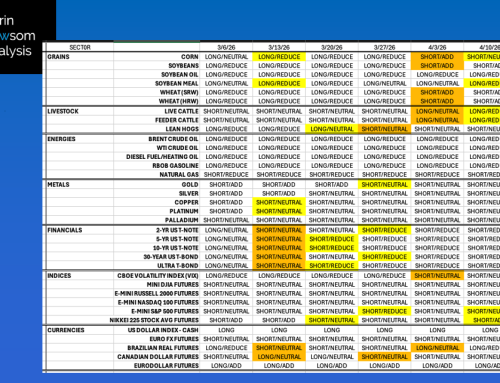
Task: Select VIX's orange SHORT/NEUTRAL cell under 4/3/26
Action: [437, 276]
